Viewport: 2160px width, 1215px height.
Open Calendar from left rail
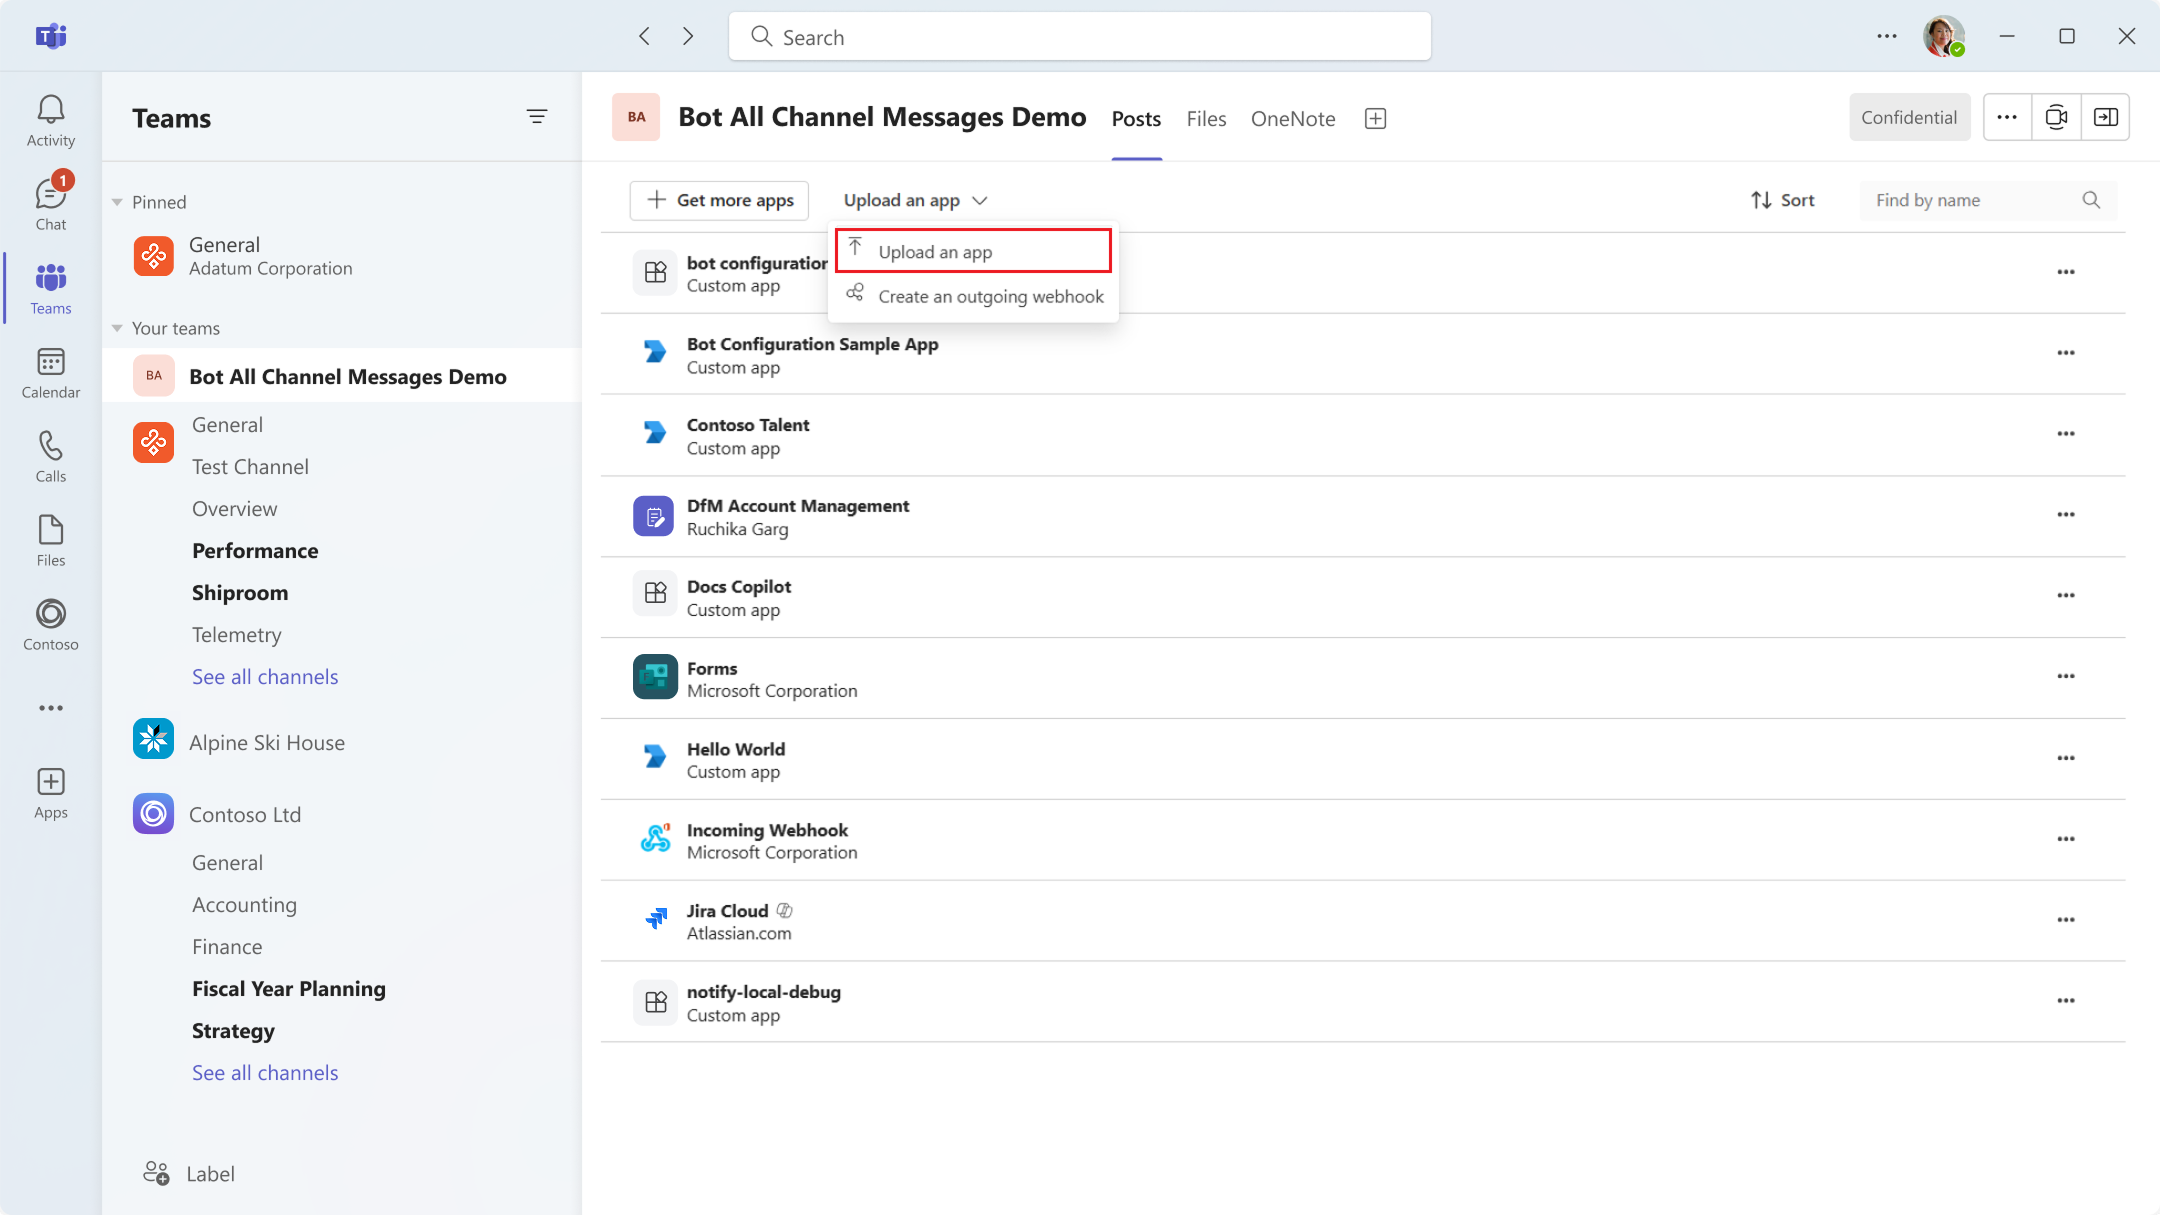tap(51, 372)
